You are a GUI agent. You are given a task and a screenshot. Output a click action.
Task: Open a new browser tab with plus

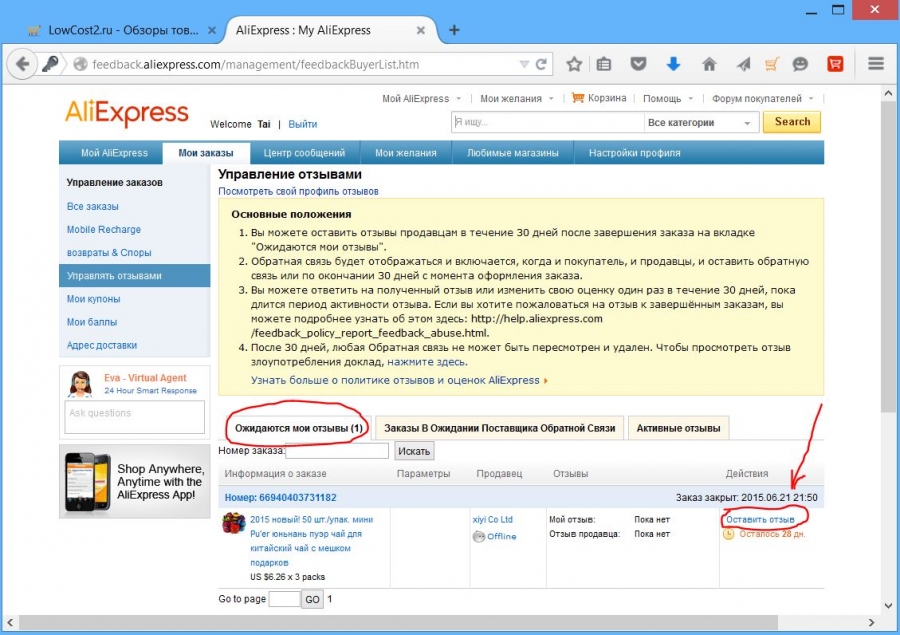[x=454, y=30]
